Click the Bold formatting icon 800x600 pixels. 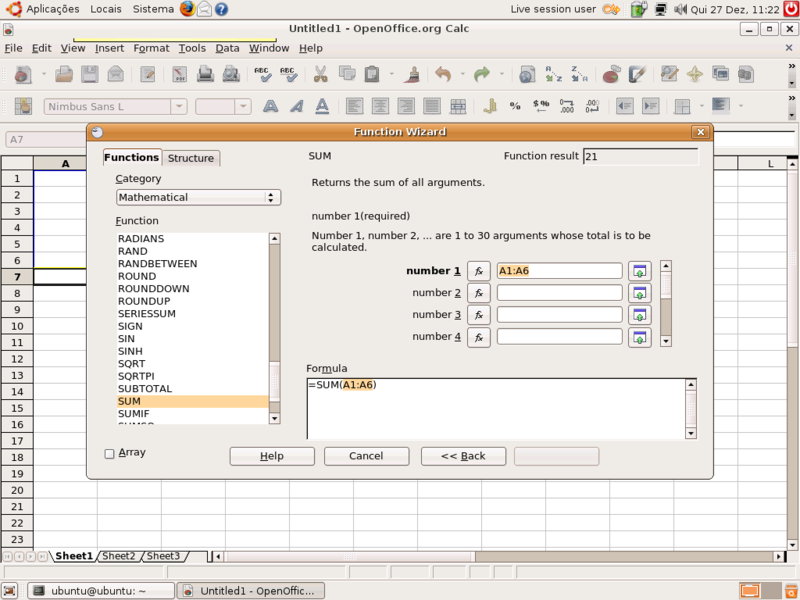pyautogui.click(x=270, y=106)
